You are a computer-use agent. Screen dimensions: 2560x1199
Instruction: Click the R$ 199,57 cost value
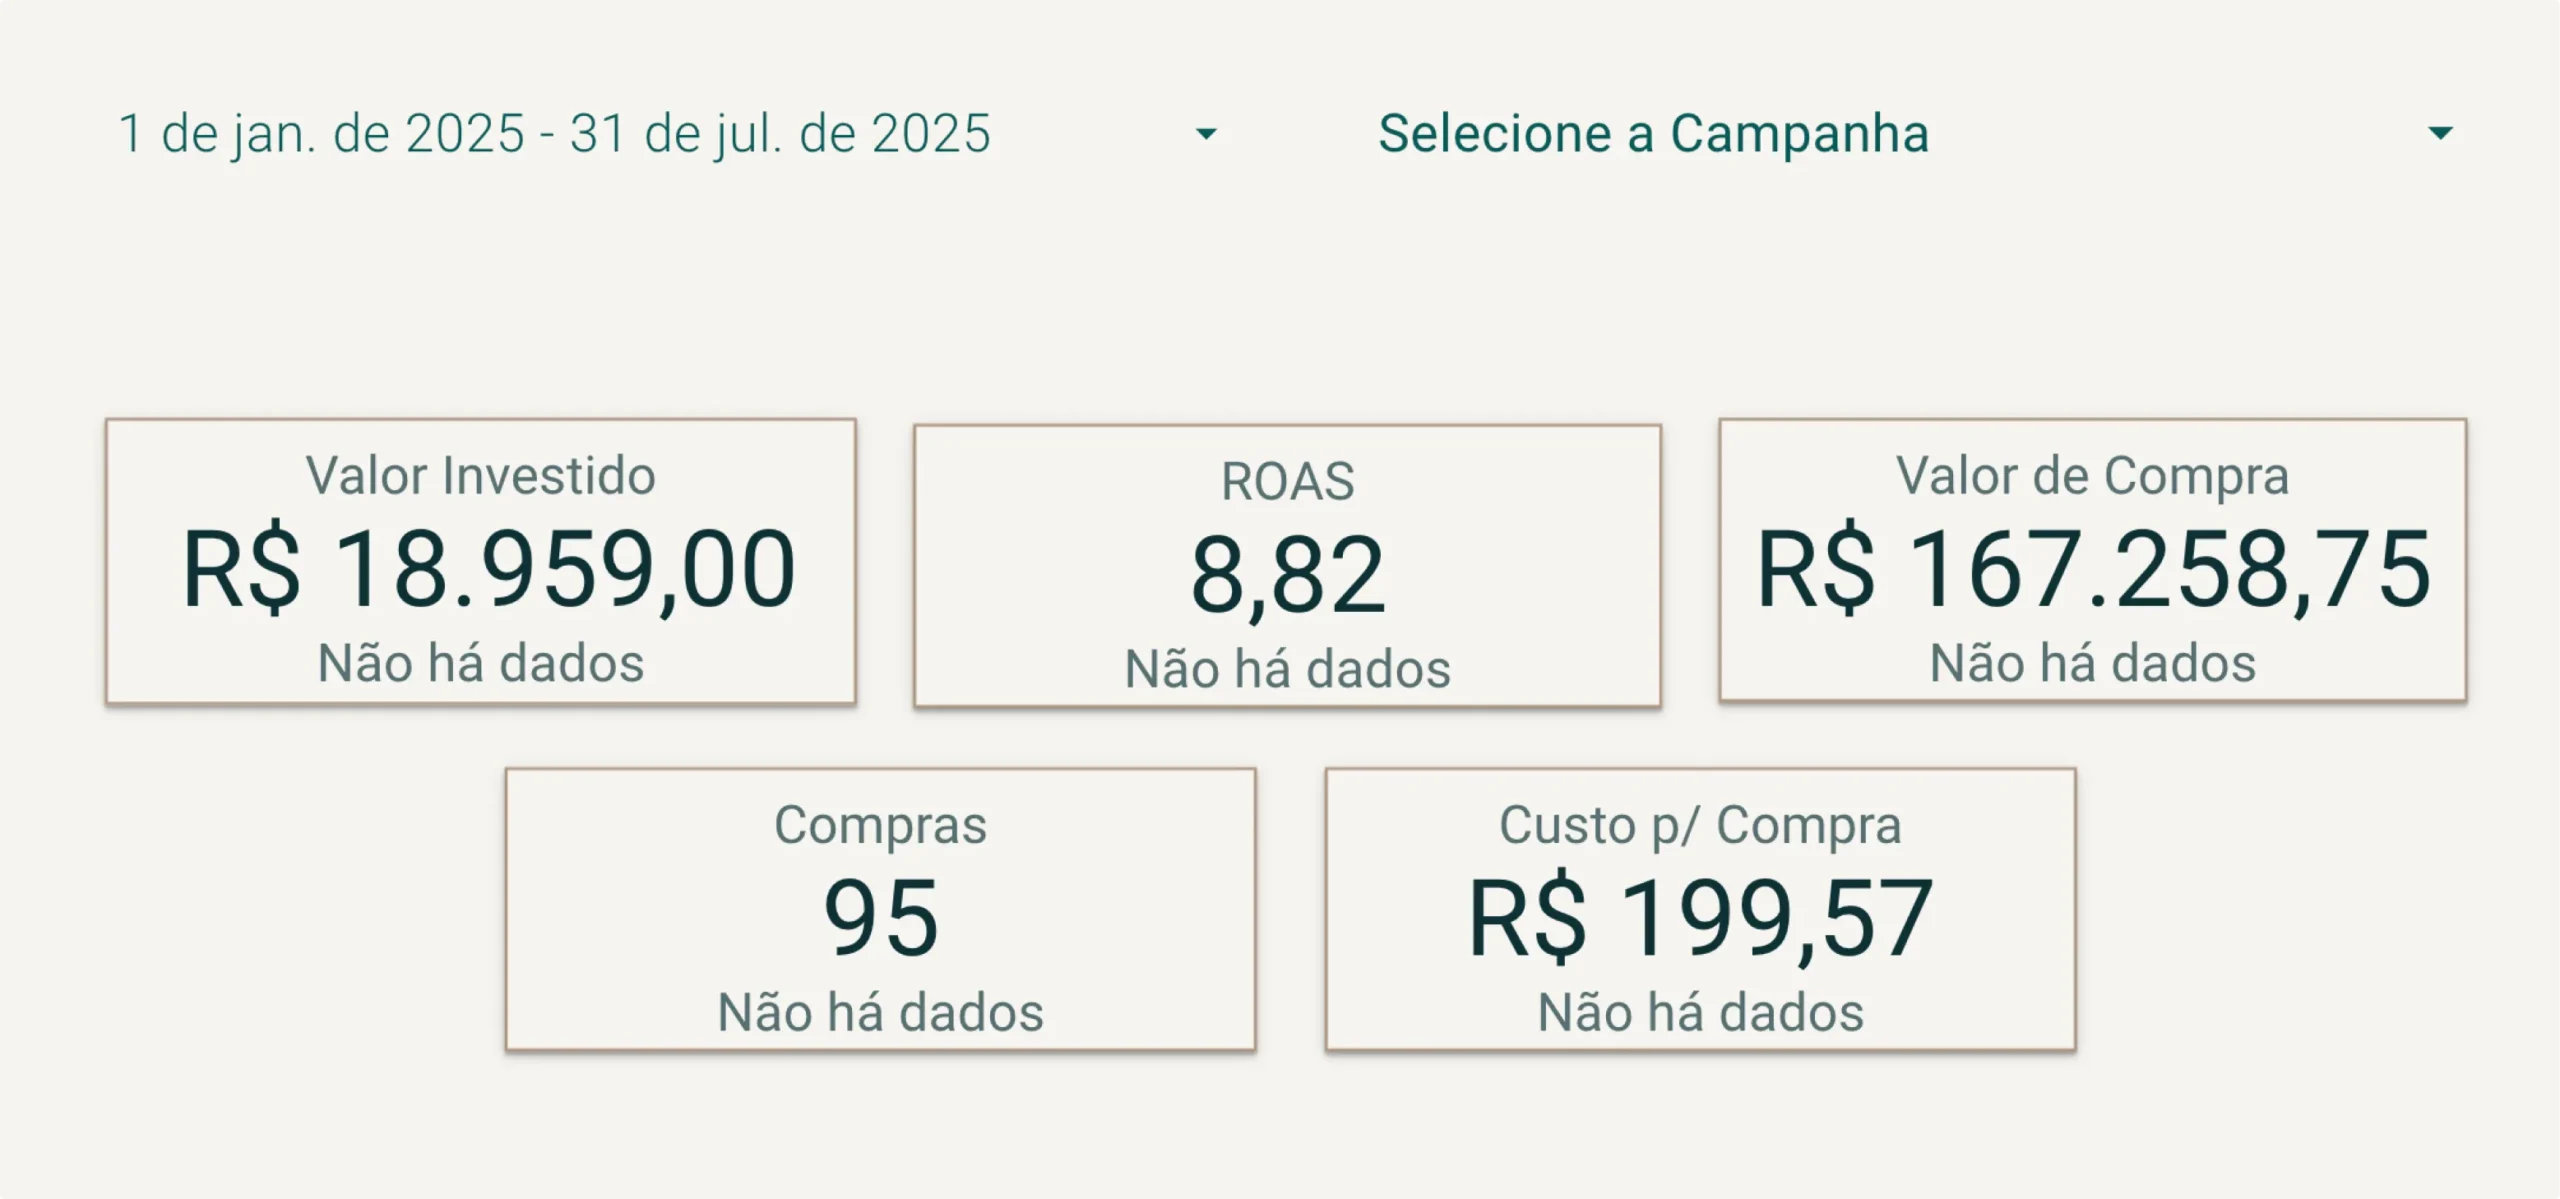1700,918
